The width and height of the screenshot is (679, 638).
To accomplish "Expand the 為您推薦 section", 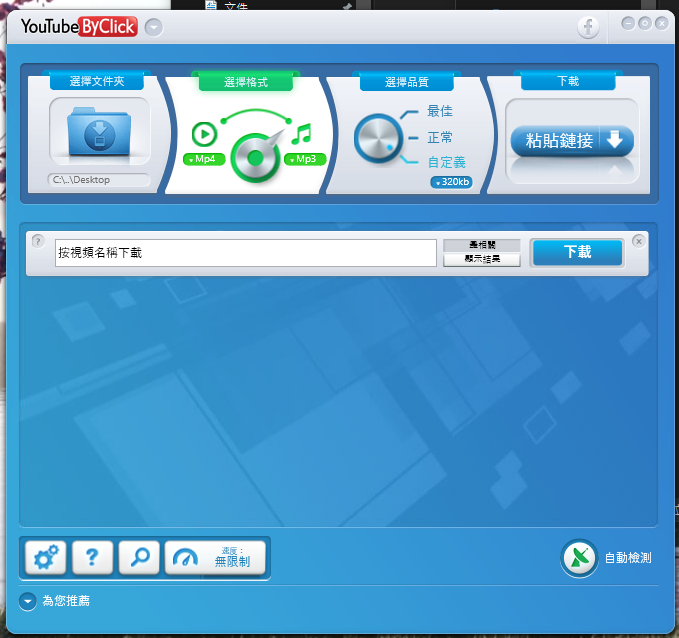I will click(28, 601).
